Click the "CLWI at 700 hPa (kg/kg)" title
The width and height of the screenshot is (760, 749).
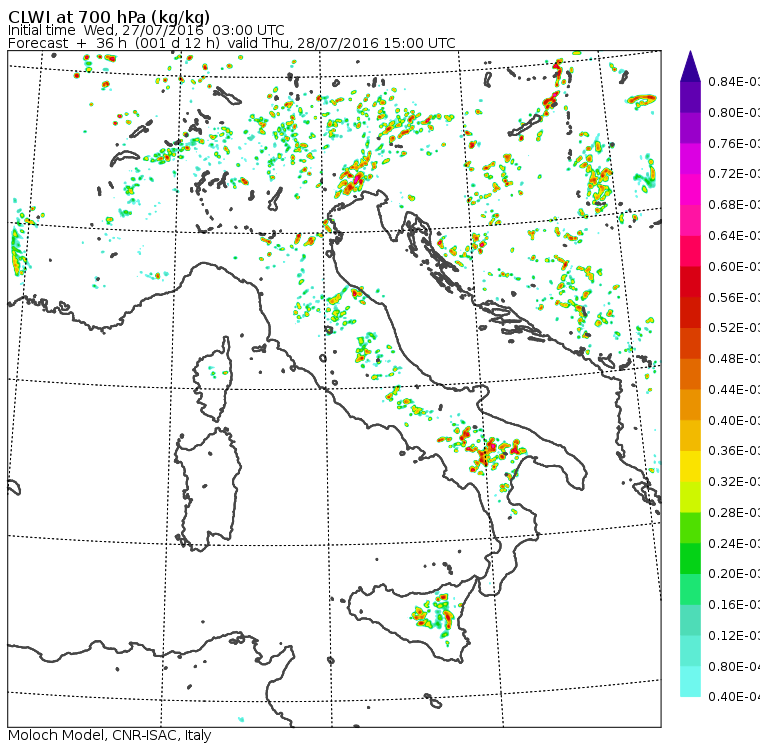point(109,17)
